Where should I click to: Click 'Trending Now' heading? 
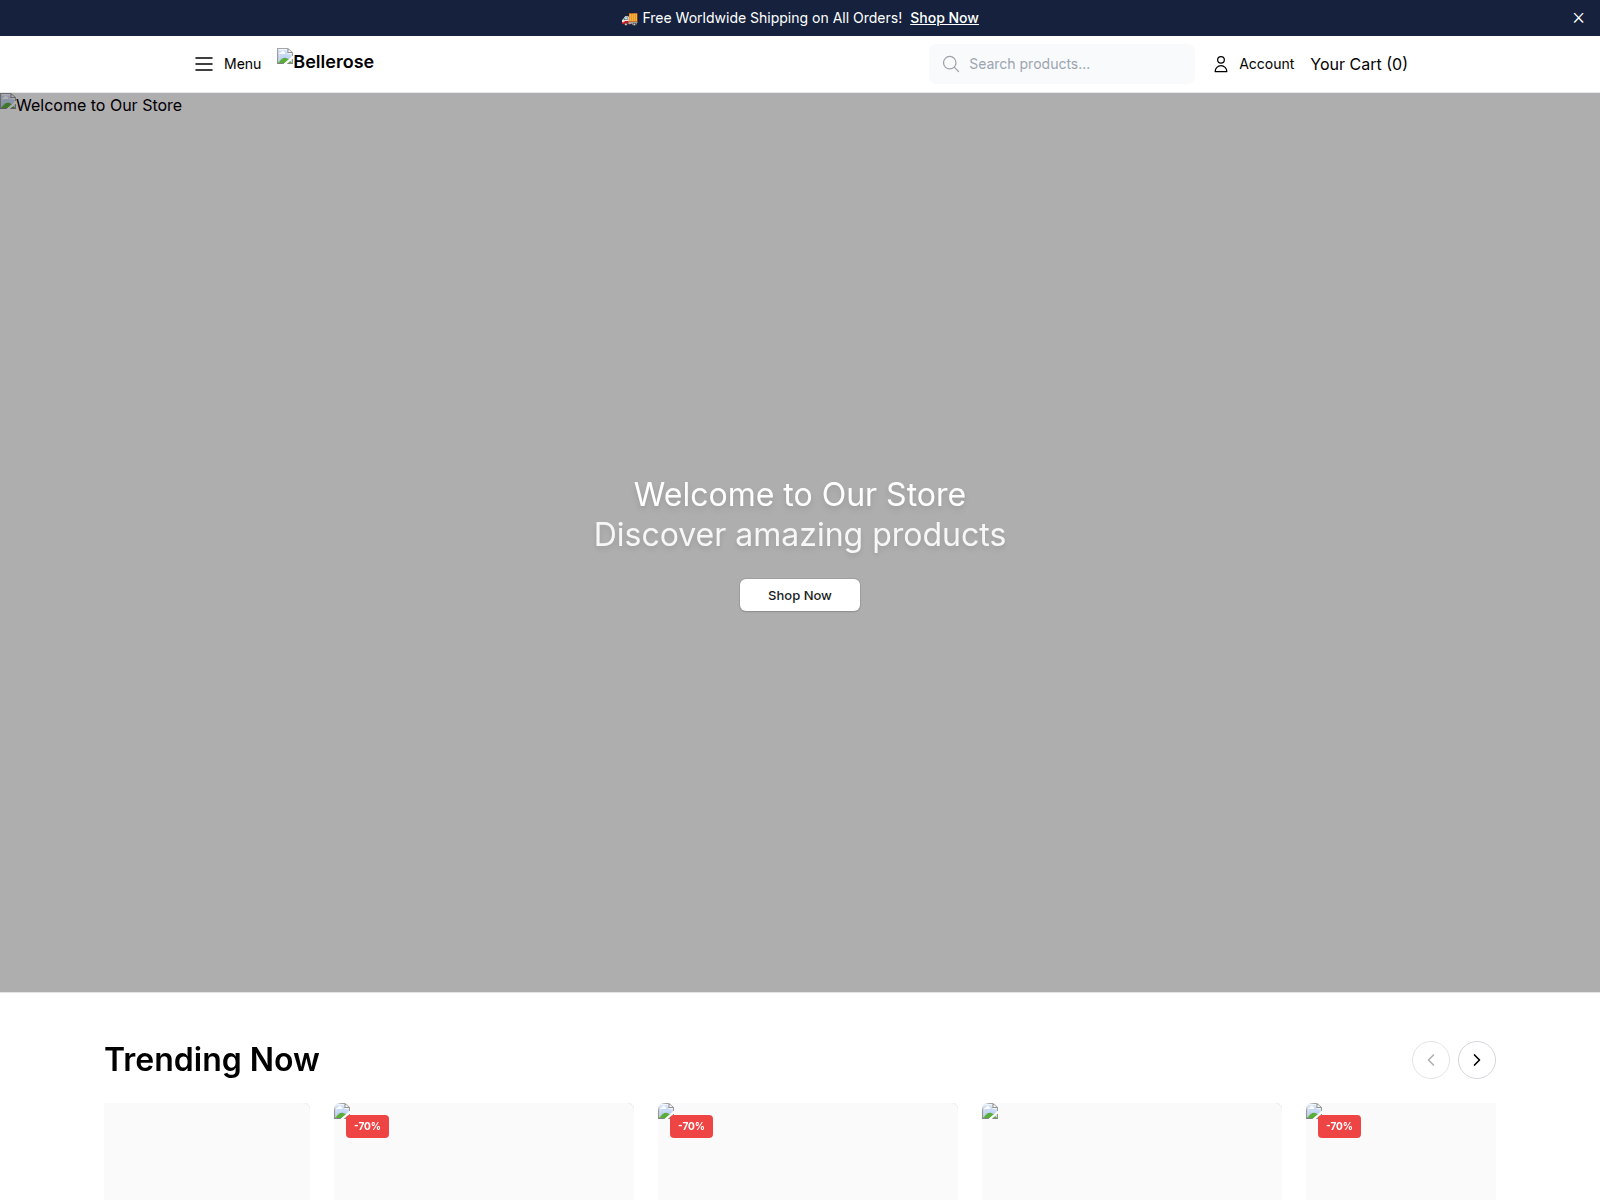(212, 1060)
